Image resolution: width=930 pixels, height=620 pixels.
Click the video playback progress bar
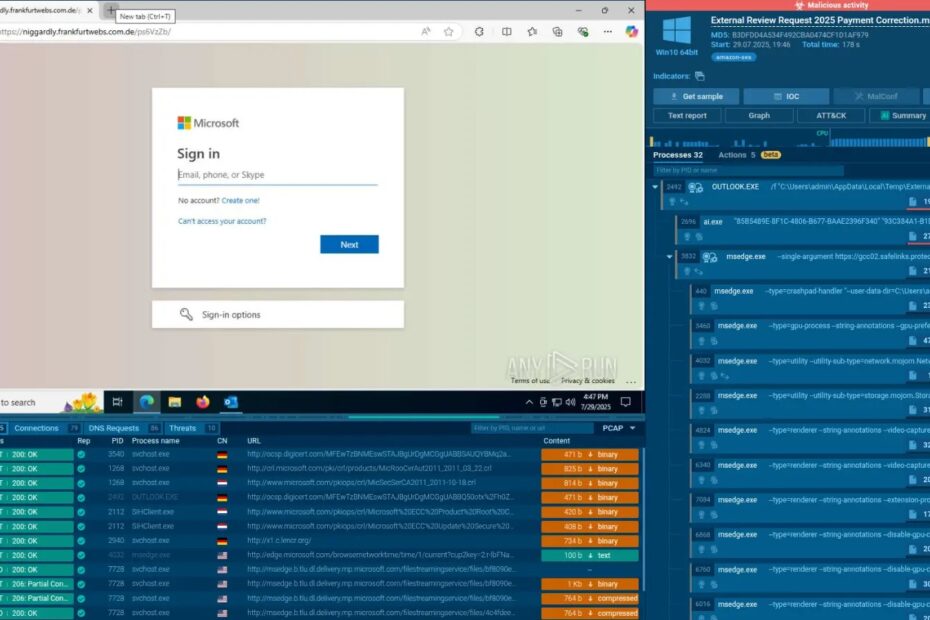[322, 416]
